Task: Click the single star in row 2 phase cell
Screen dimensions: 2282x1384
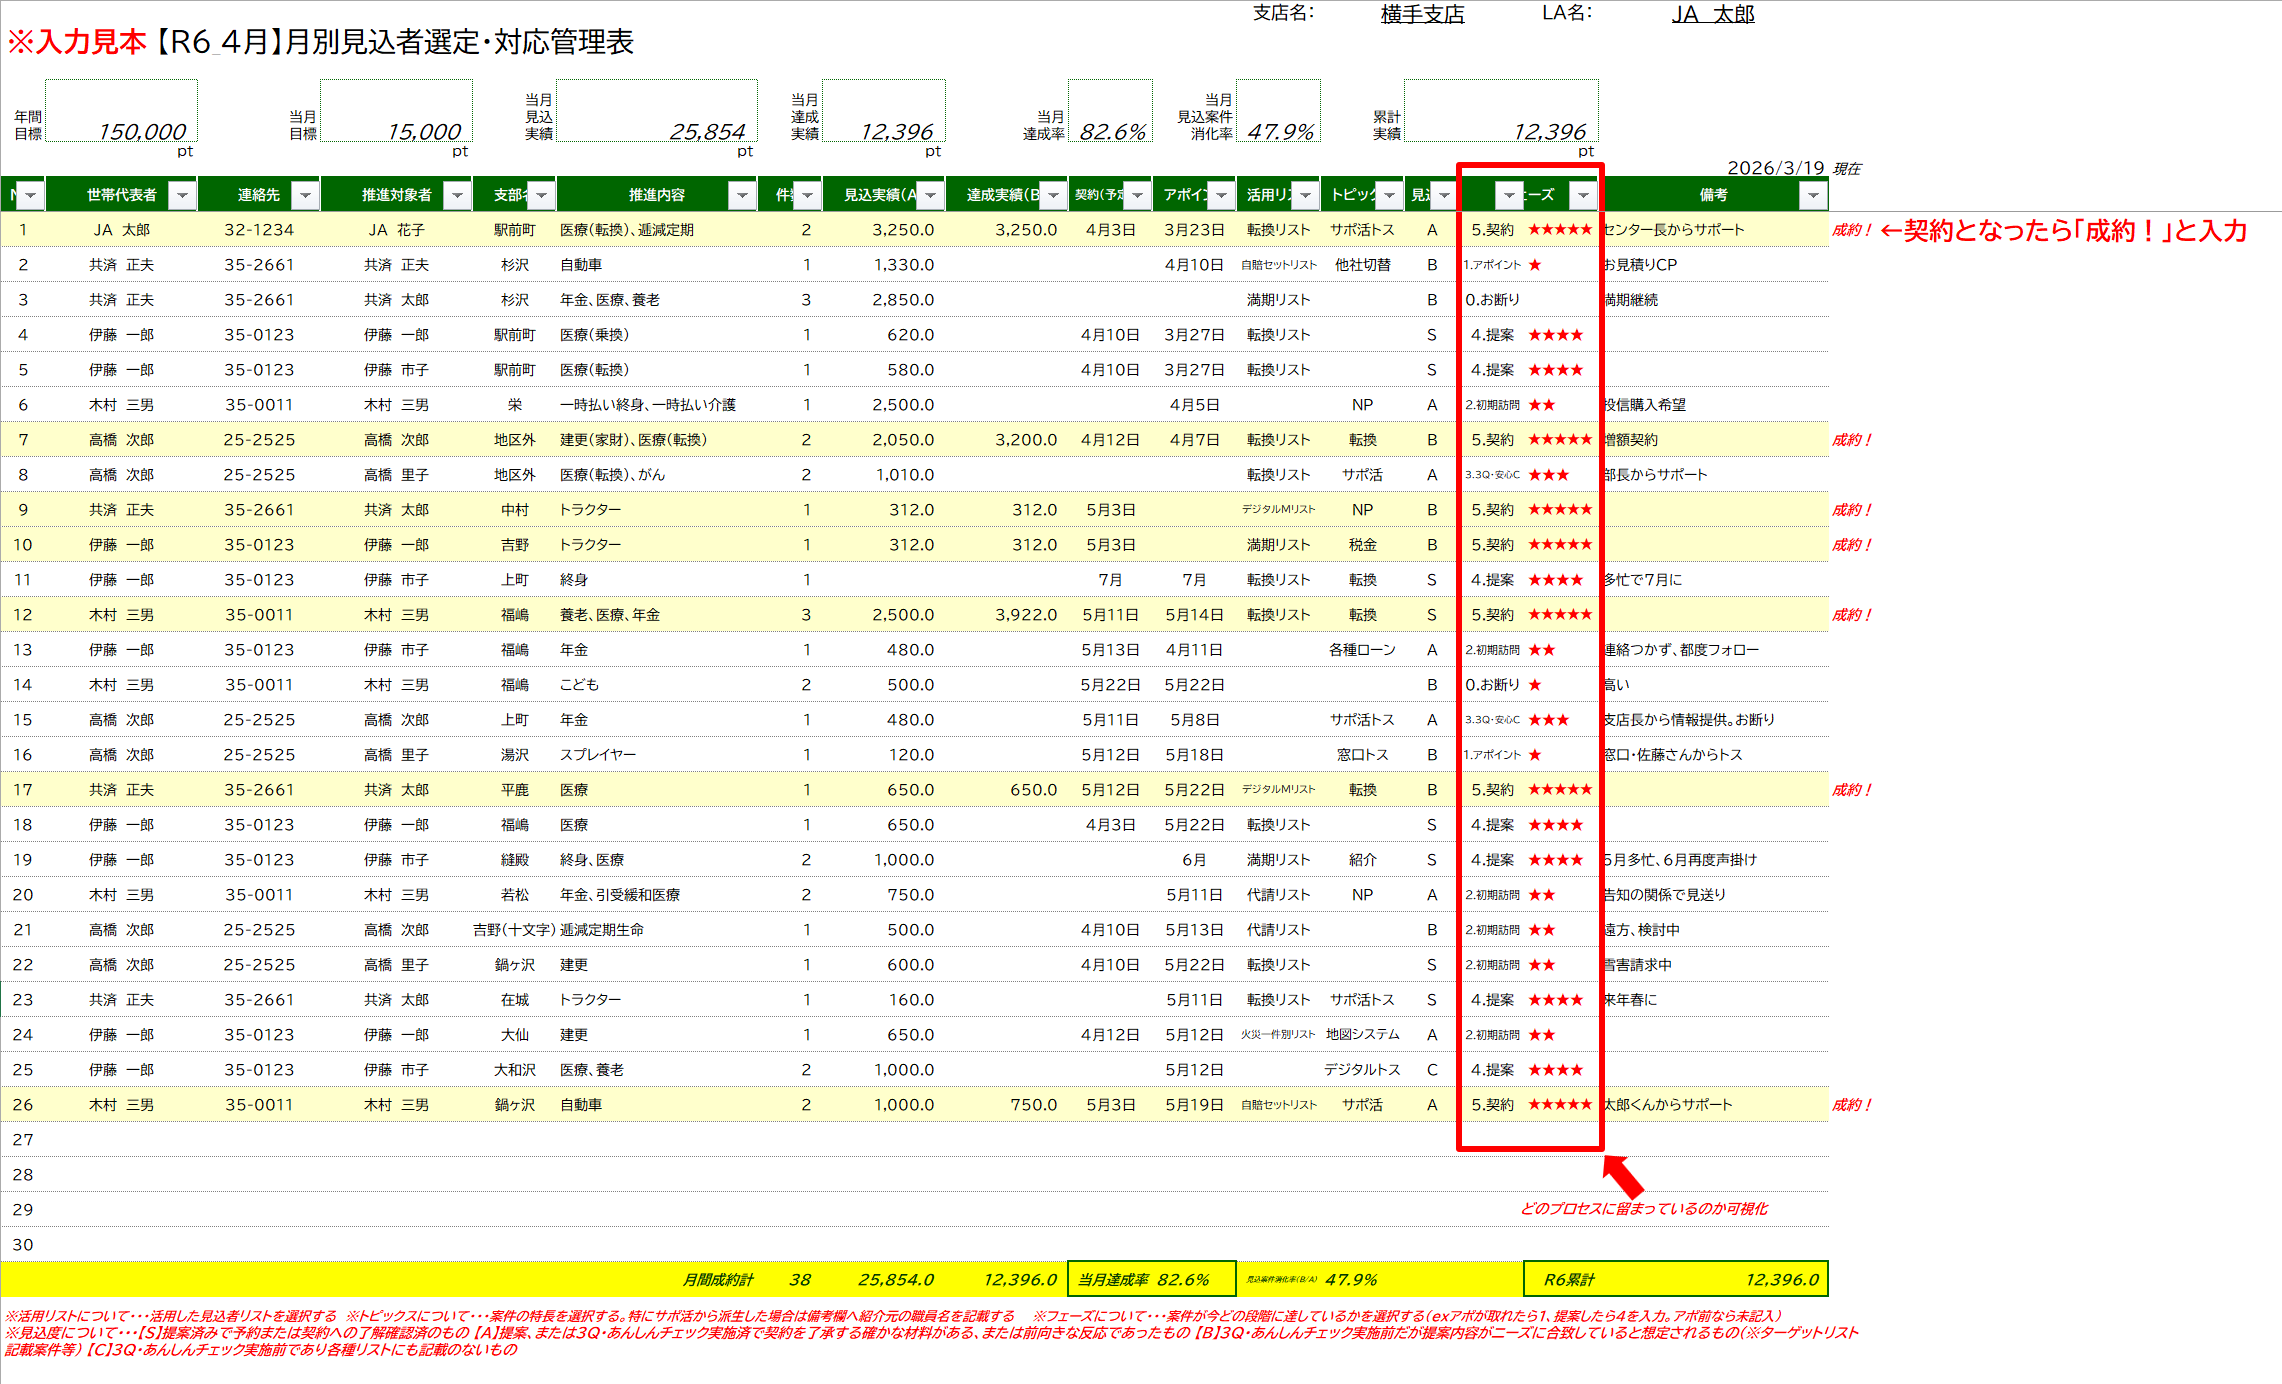Action: click(x=1535, y=265)
